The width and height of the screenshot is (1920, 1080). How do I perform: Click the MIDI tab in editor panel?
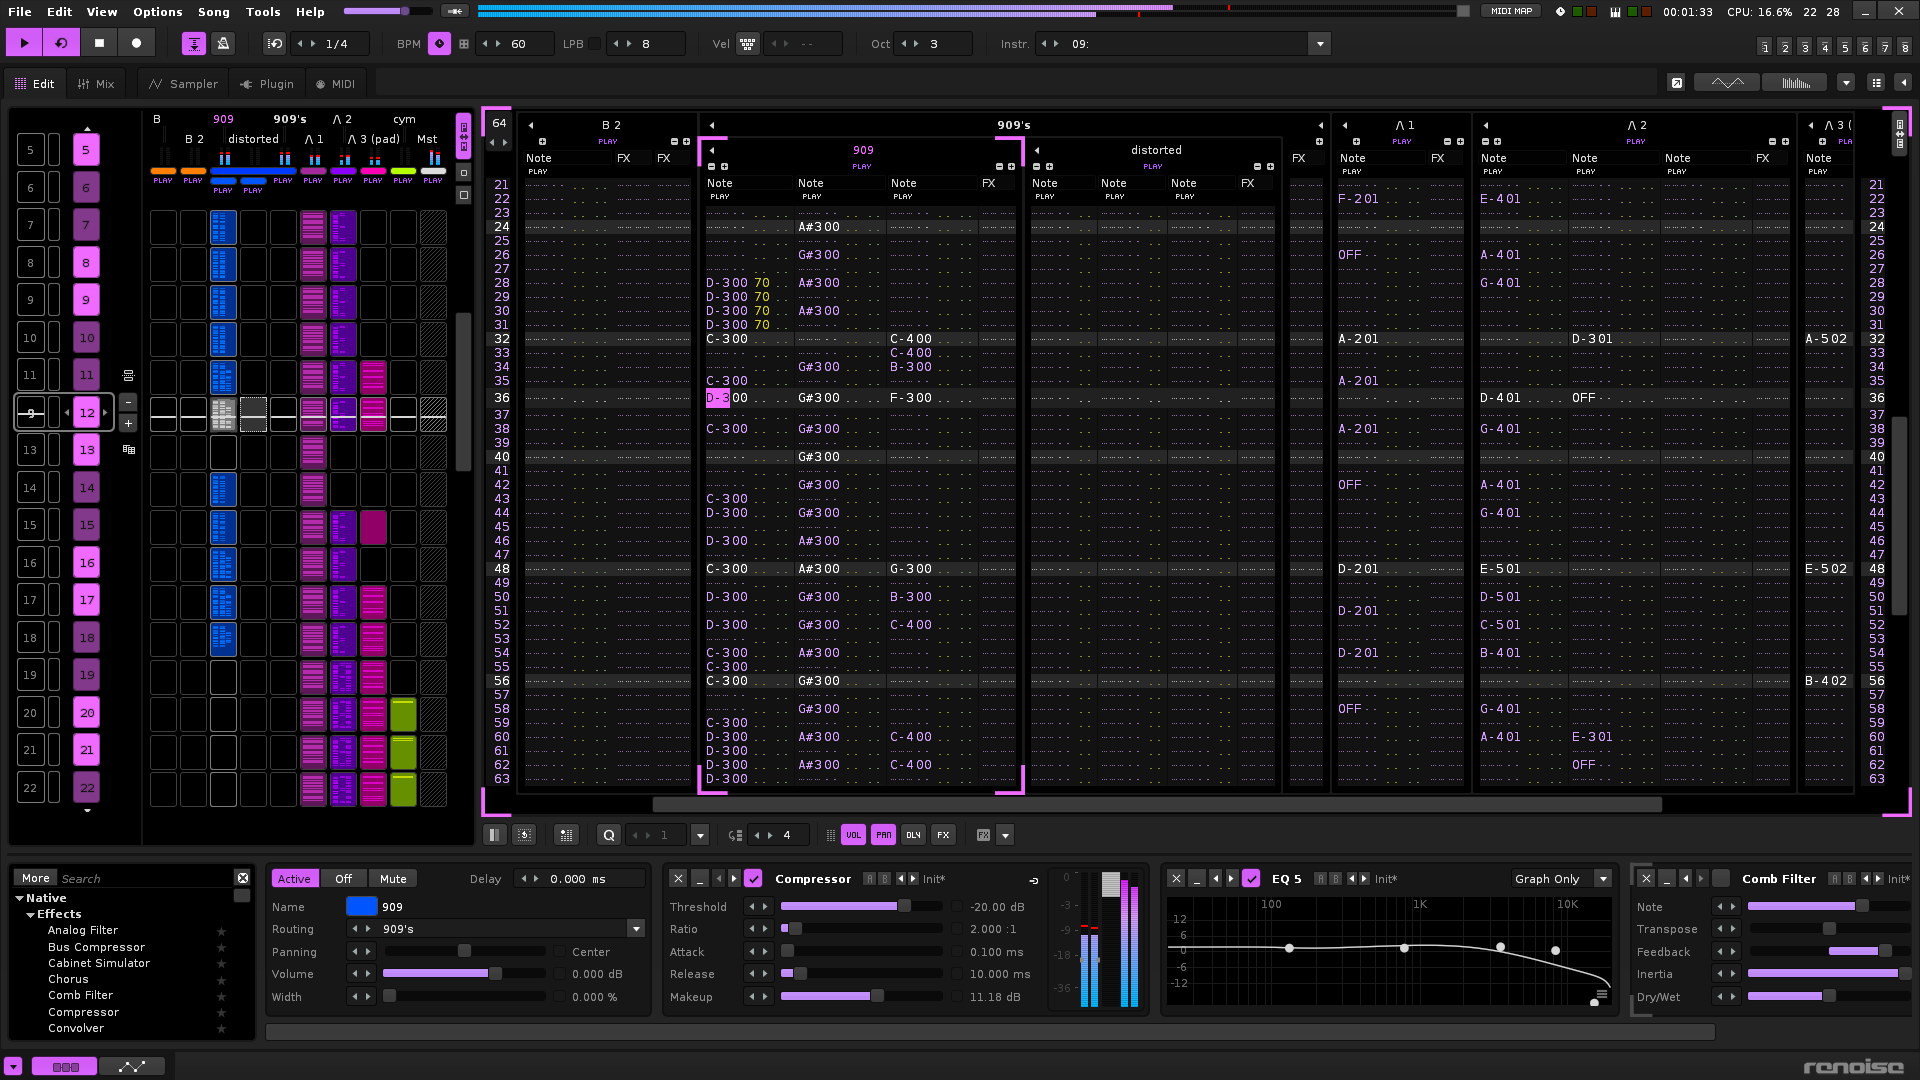coord(339,83)
